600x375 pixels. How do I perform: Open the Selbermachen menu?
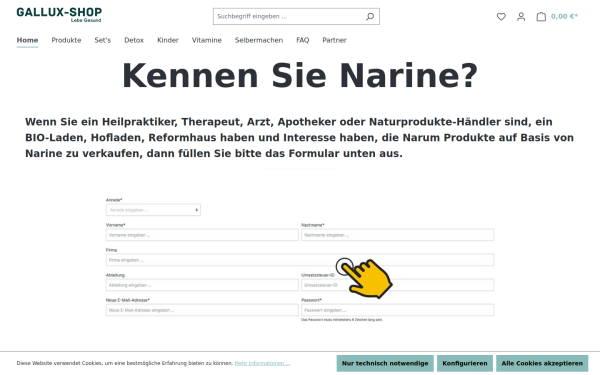coord(259,40)
